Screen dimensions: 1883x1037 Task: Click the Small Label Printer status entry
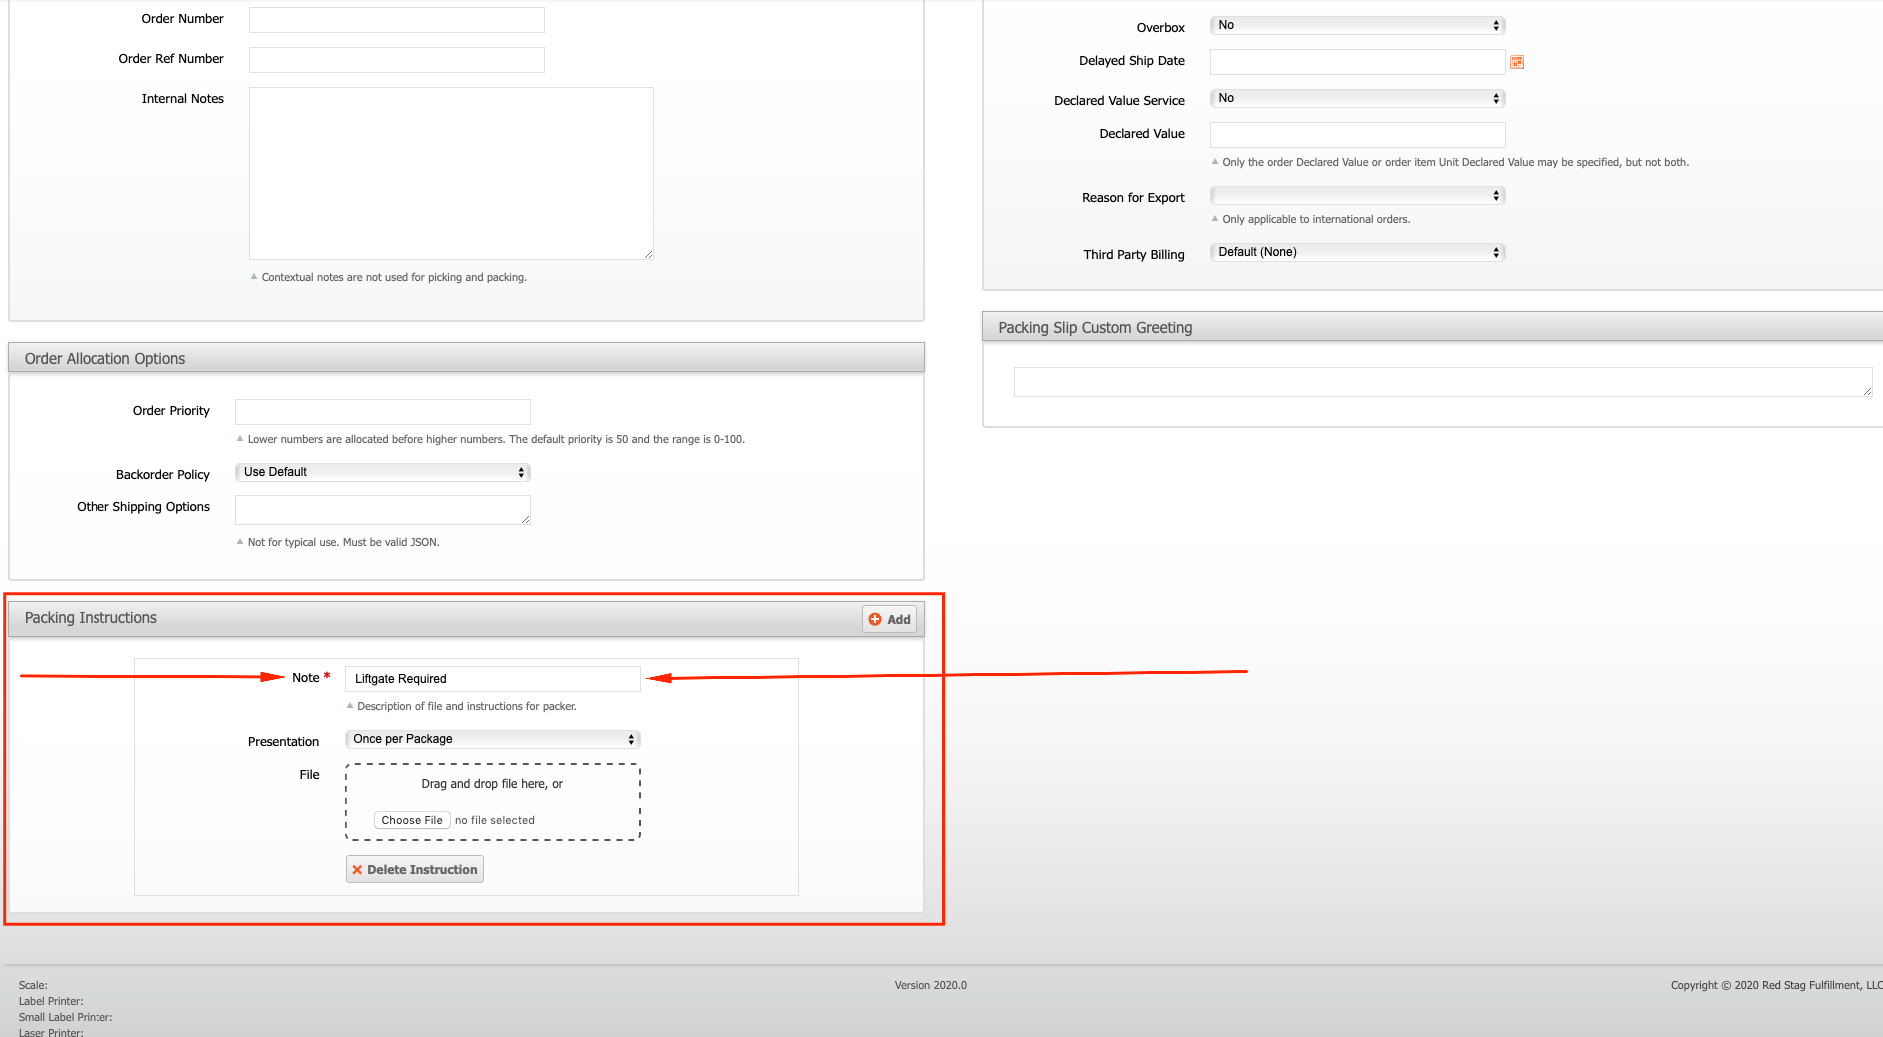(65, 1017)
